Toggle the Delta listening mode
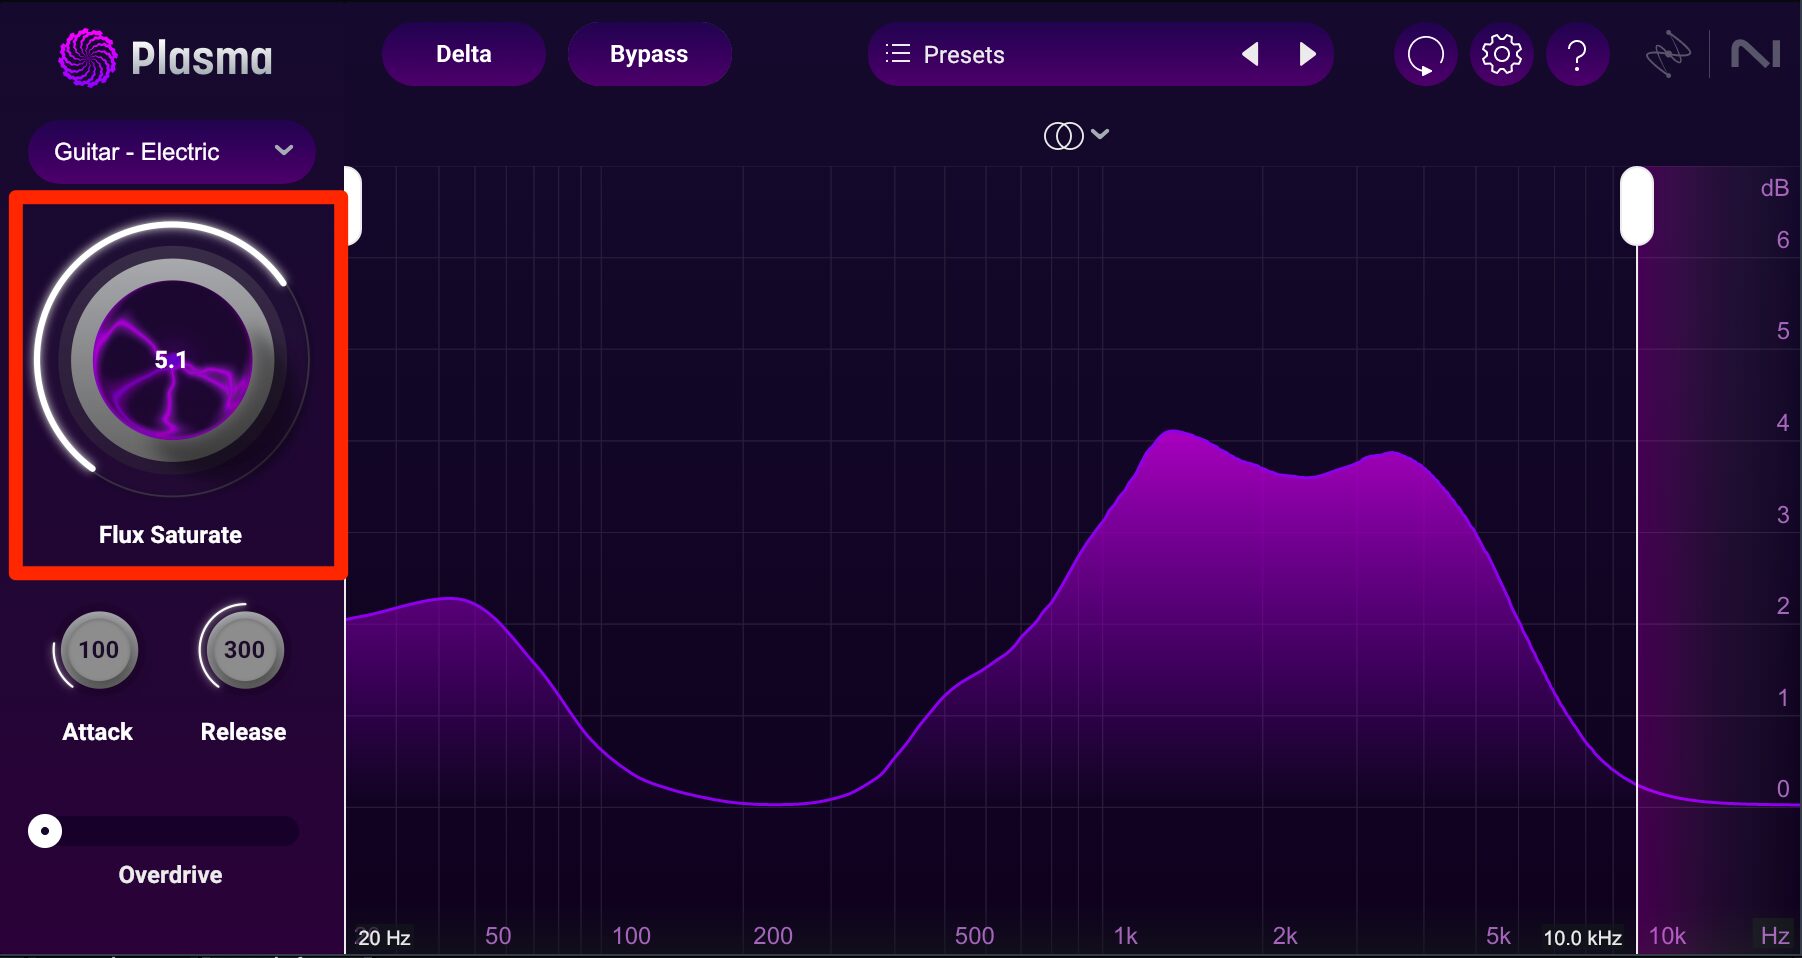 click(464, 54)
